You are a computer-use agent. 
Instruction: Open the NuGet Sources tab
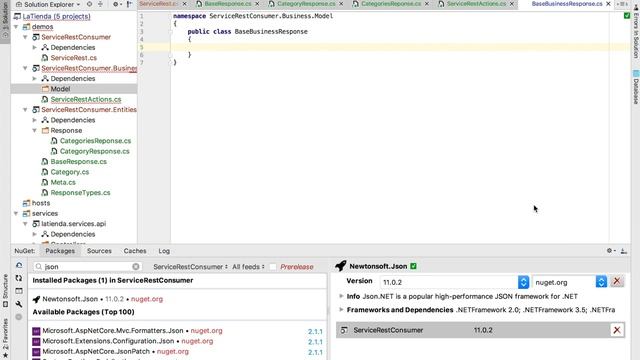click(x=99, y=251)
